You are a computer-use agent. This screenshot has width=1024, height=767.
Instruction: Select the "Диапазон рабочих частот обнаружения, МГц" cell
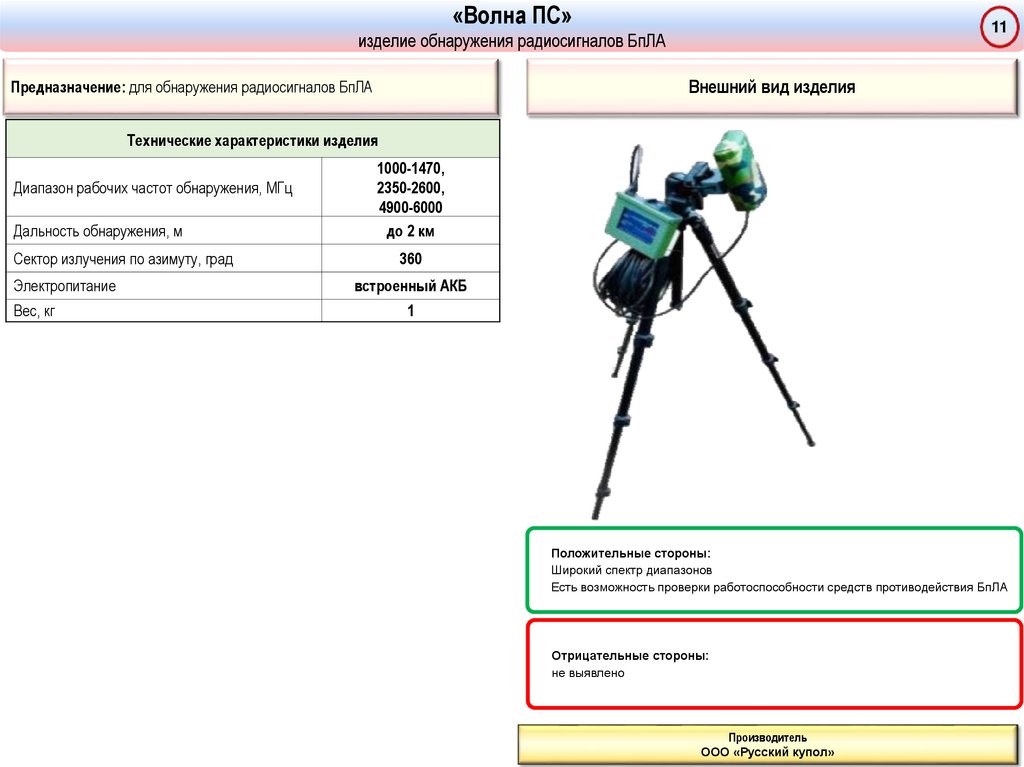[164, 188]
